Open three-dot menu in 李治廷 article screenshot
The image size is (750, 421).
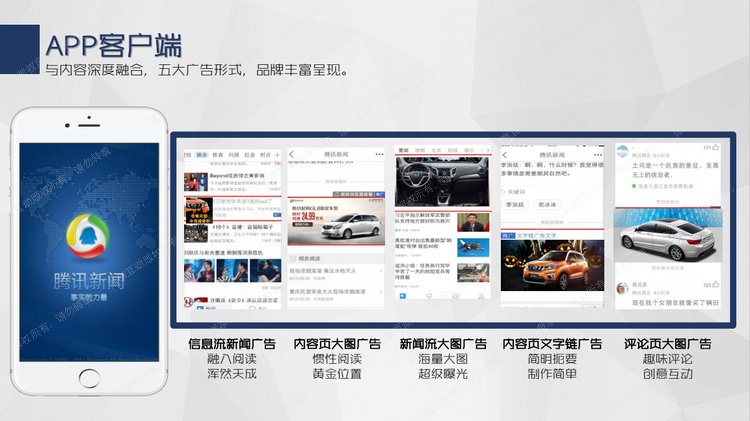(x=598, y=155)
